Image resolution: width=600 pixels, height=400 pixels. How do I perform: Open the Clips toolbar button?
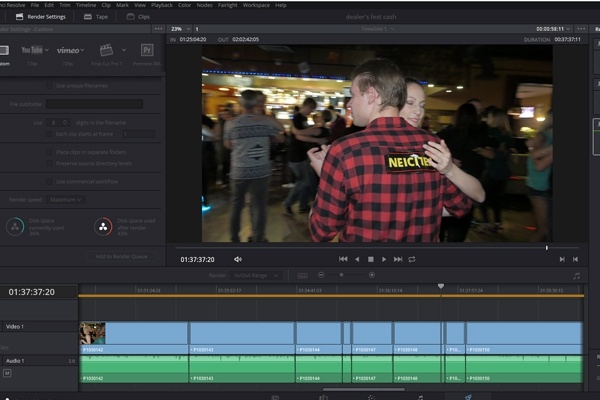point(138,16)
